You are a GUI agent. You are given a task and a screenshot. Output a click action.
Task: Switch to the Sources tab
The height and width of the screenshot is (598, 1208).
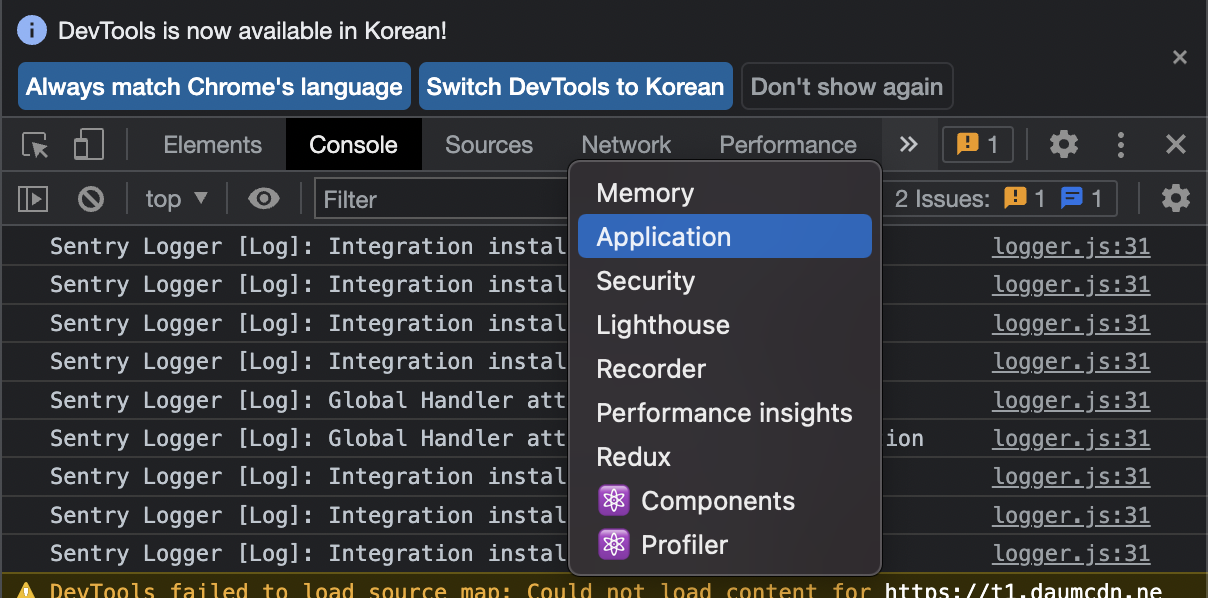489,145
